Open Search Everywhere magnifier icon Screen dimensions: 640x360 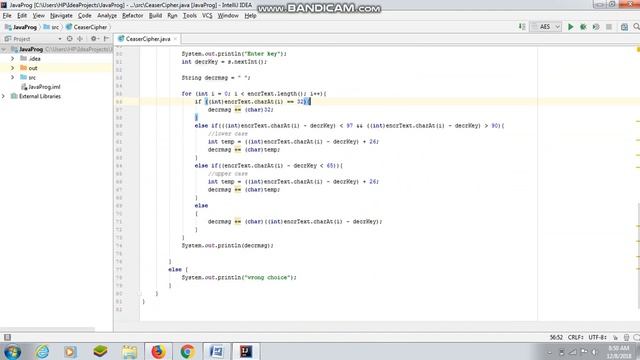coord(636,27)
